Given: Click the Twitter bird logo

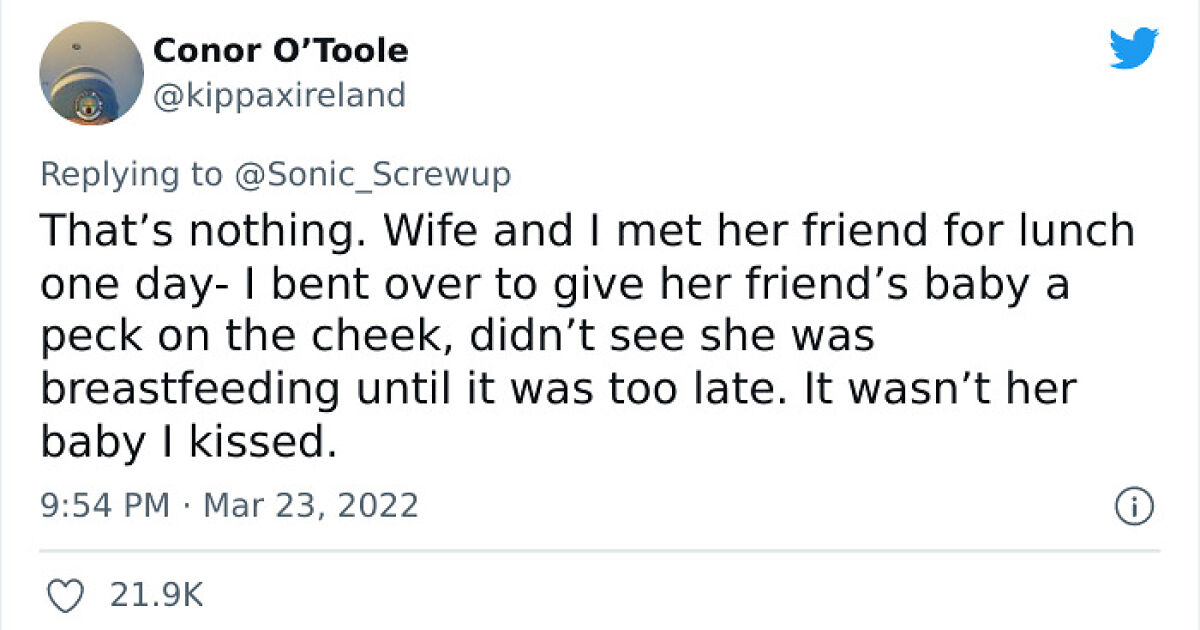Looking at the screenshot, I should point(1133,48).
